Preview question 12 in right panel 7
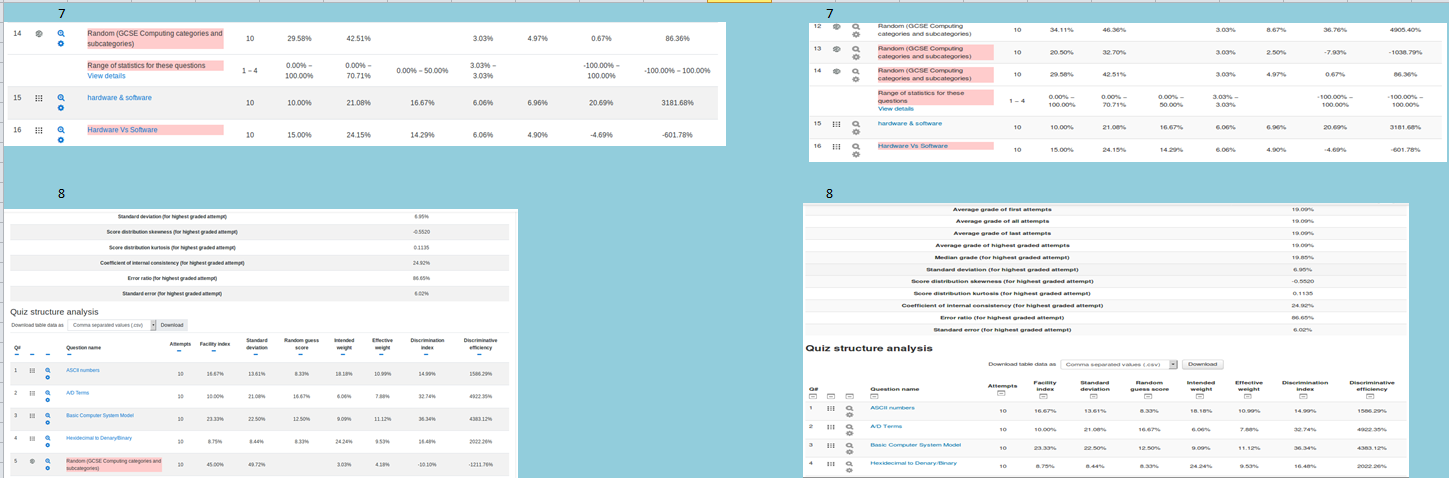Screen dimensions: 1449x478 [x=856, y=26]
